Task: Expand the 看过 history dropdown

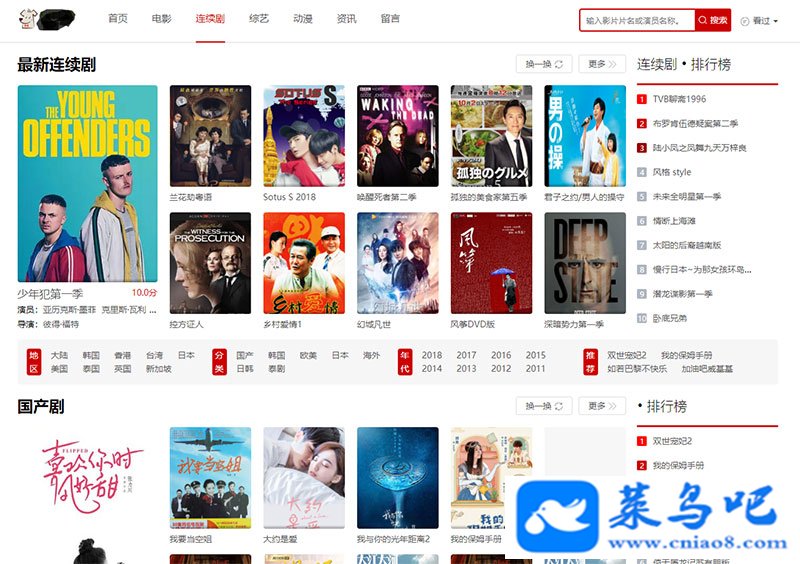Action: (759, 21)
